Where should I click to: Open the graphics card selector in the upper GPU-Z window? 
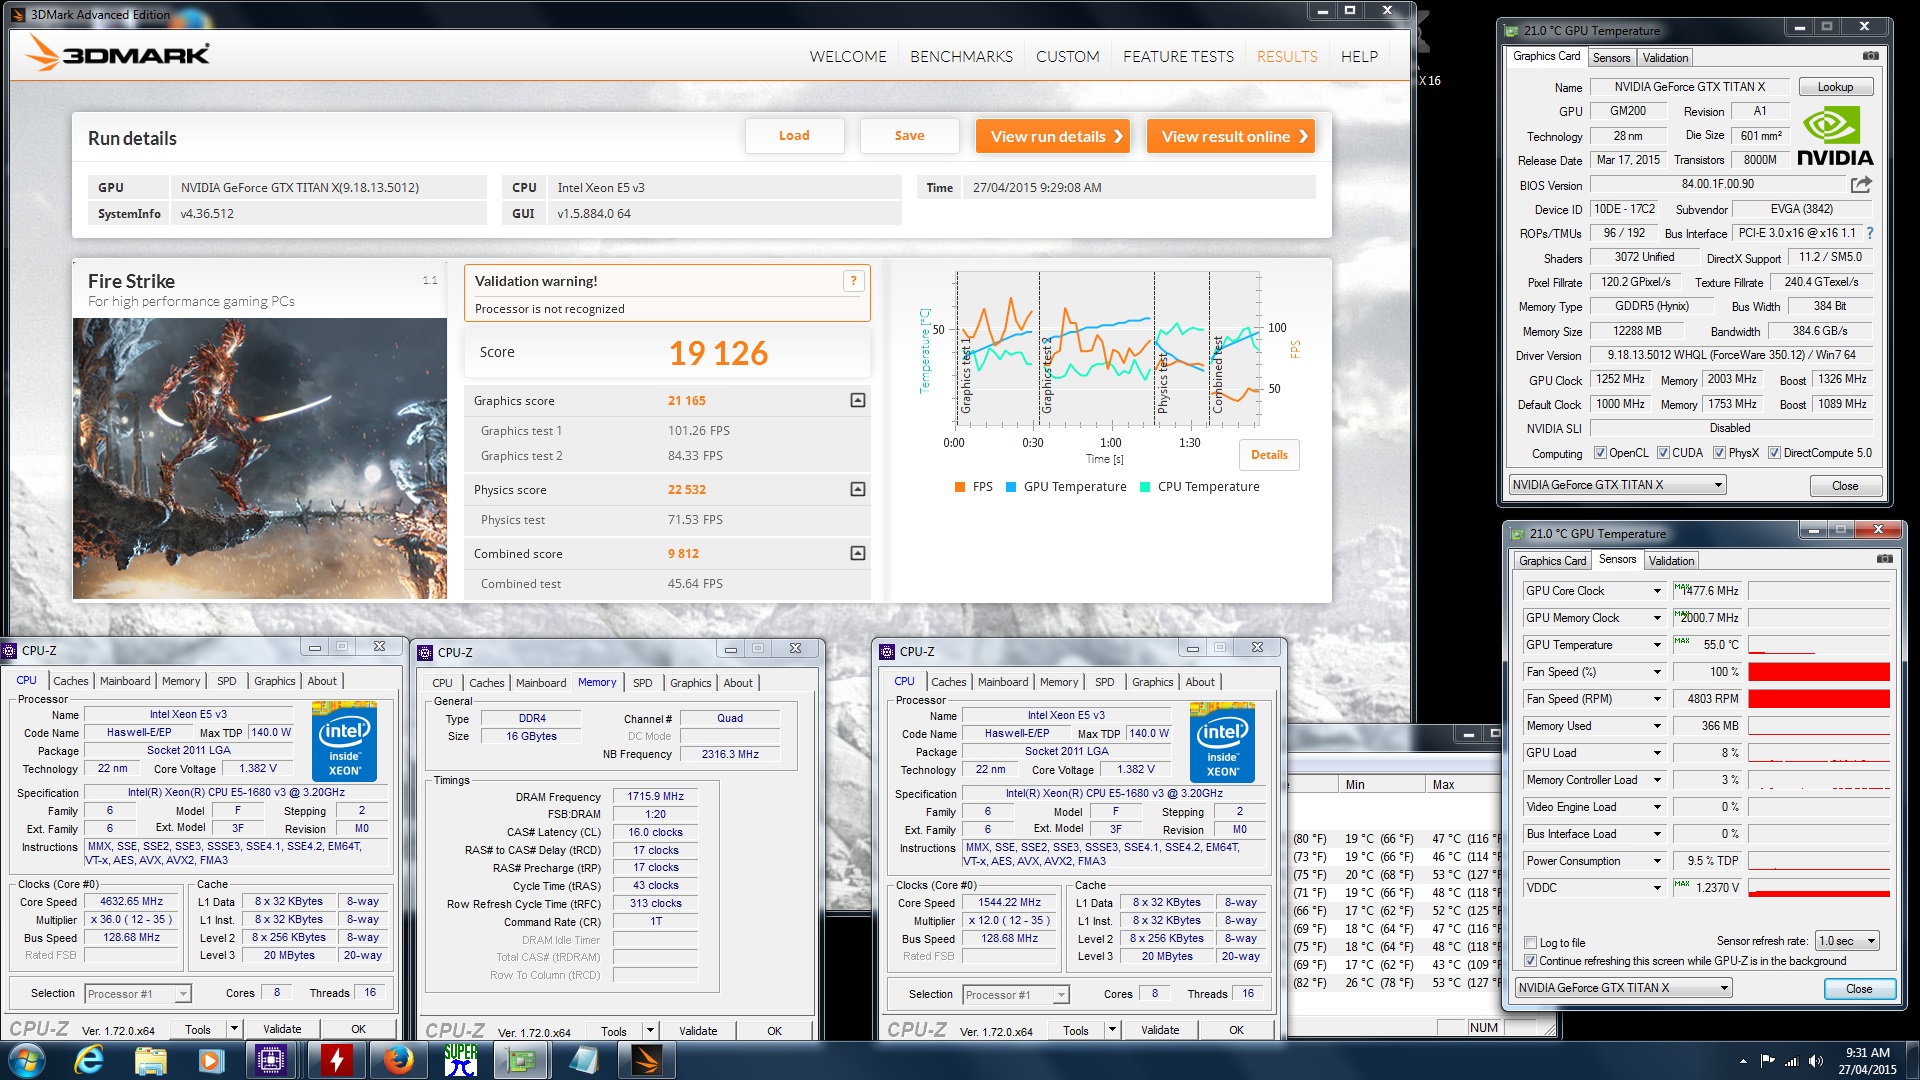tap(1617, 485)
